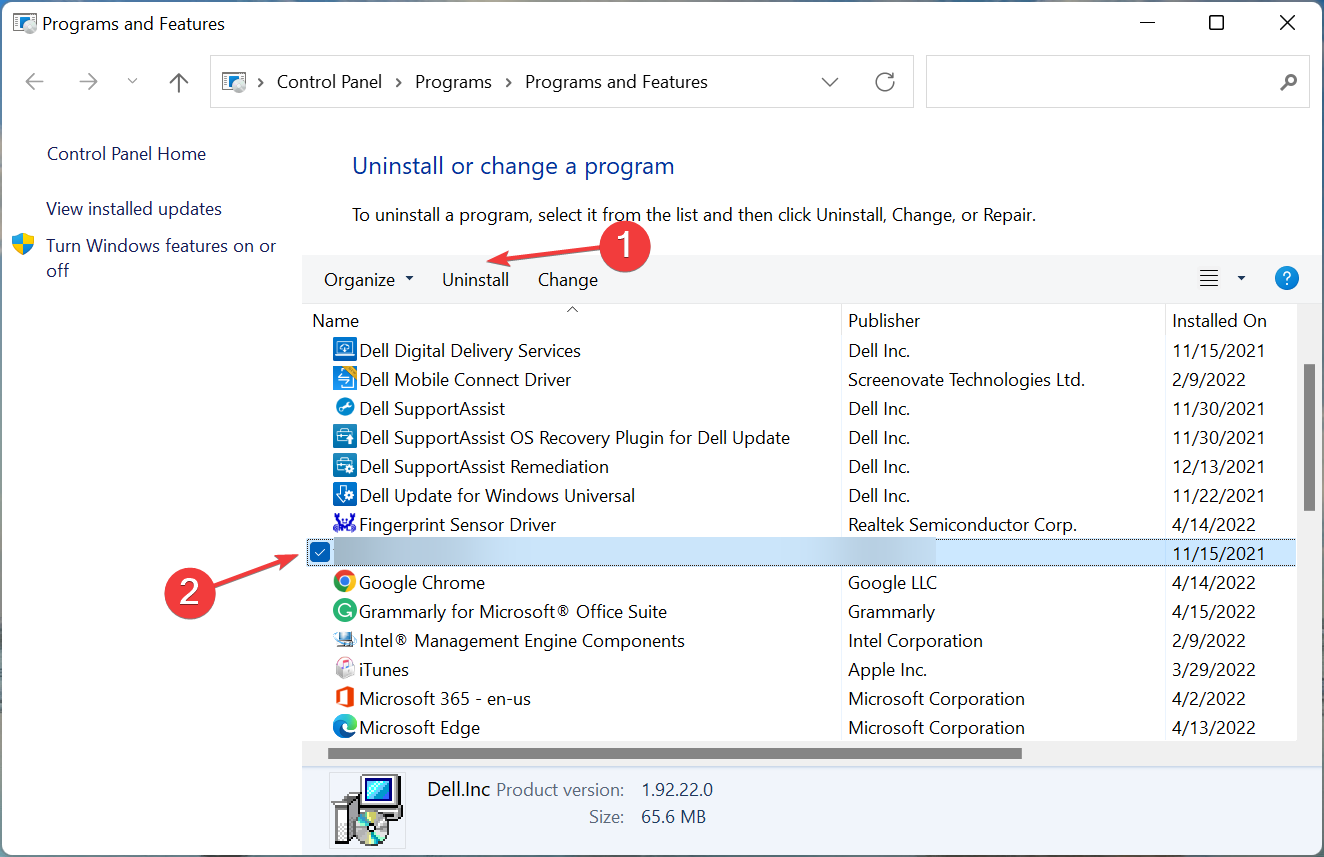The width and height of the screenshot is (1324, 857).
Task: Click the change view list icon
Action: 1209,279
